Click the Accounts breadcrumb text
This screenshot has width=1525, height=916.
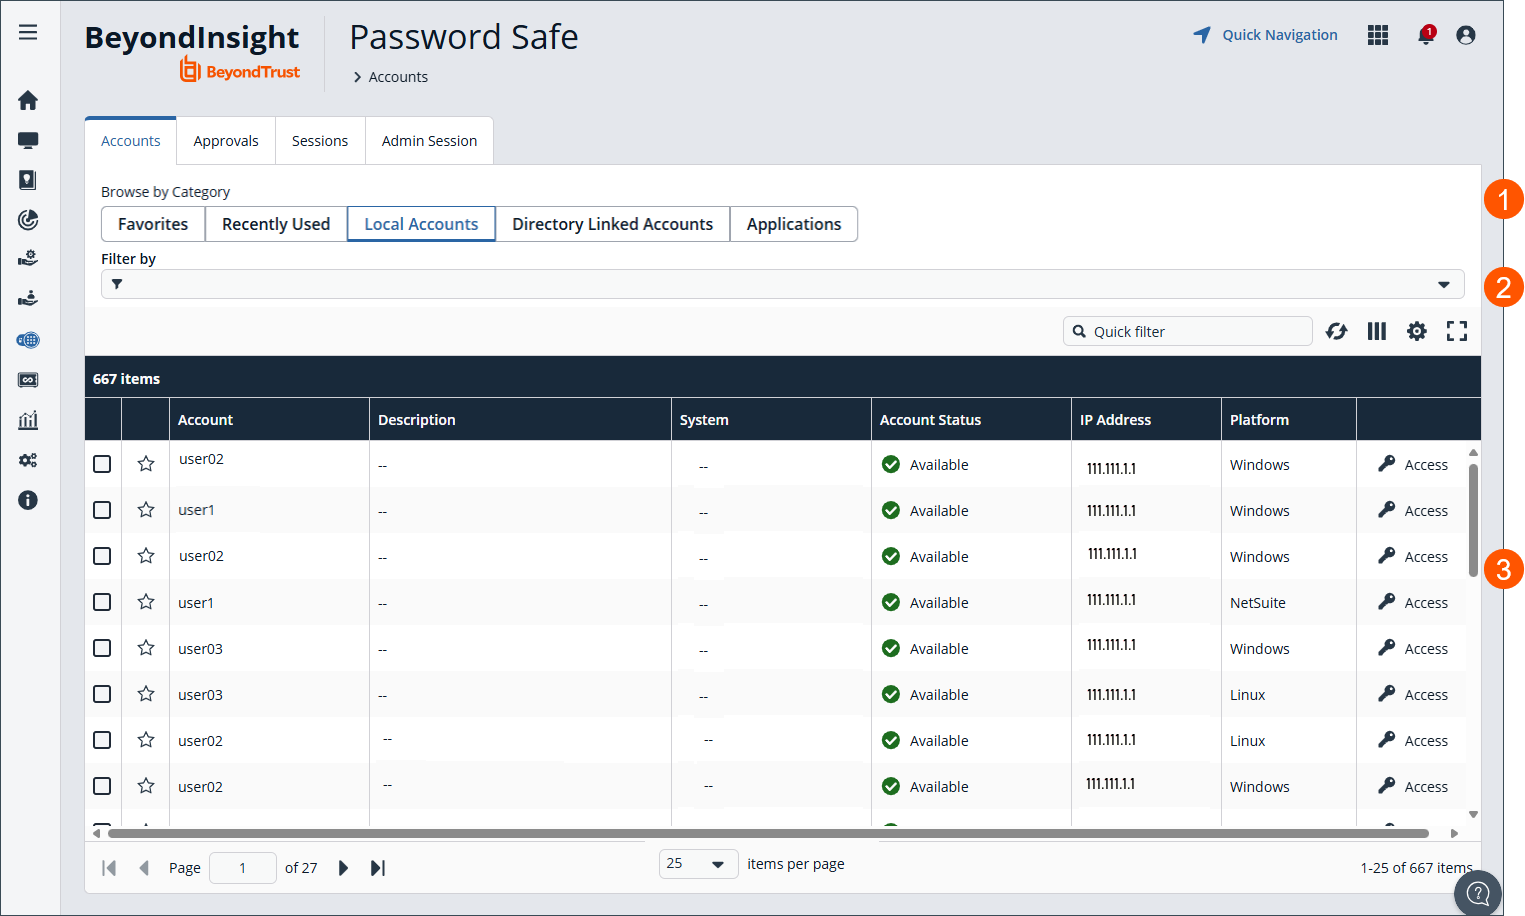(x=398, y=77)
